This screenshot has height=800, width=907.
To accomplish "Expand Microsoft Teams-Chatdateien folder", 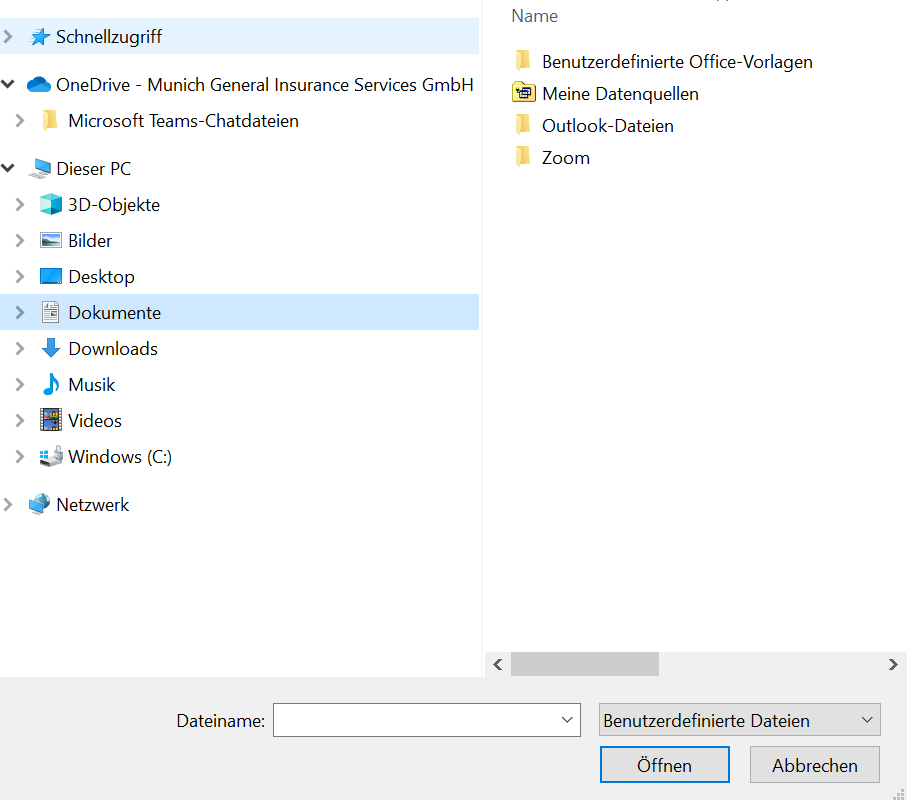I will coord(20,121).
